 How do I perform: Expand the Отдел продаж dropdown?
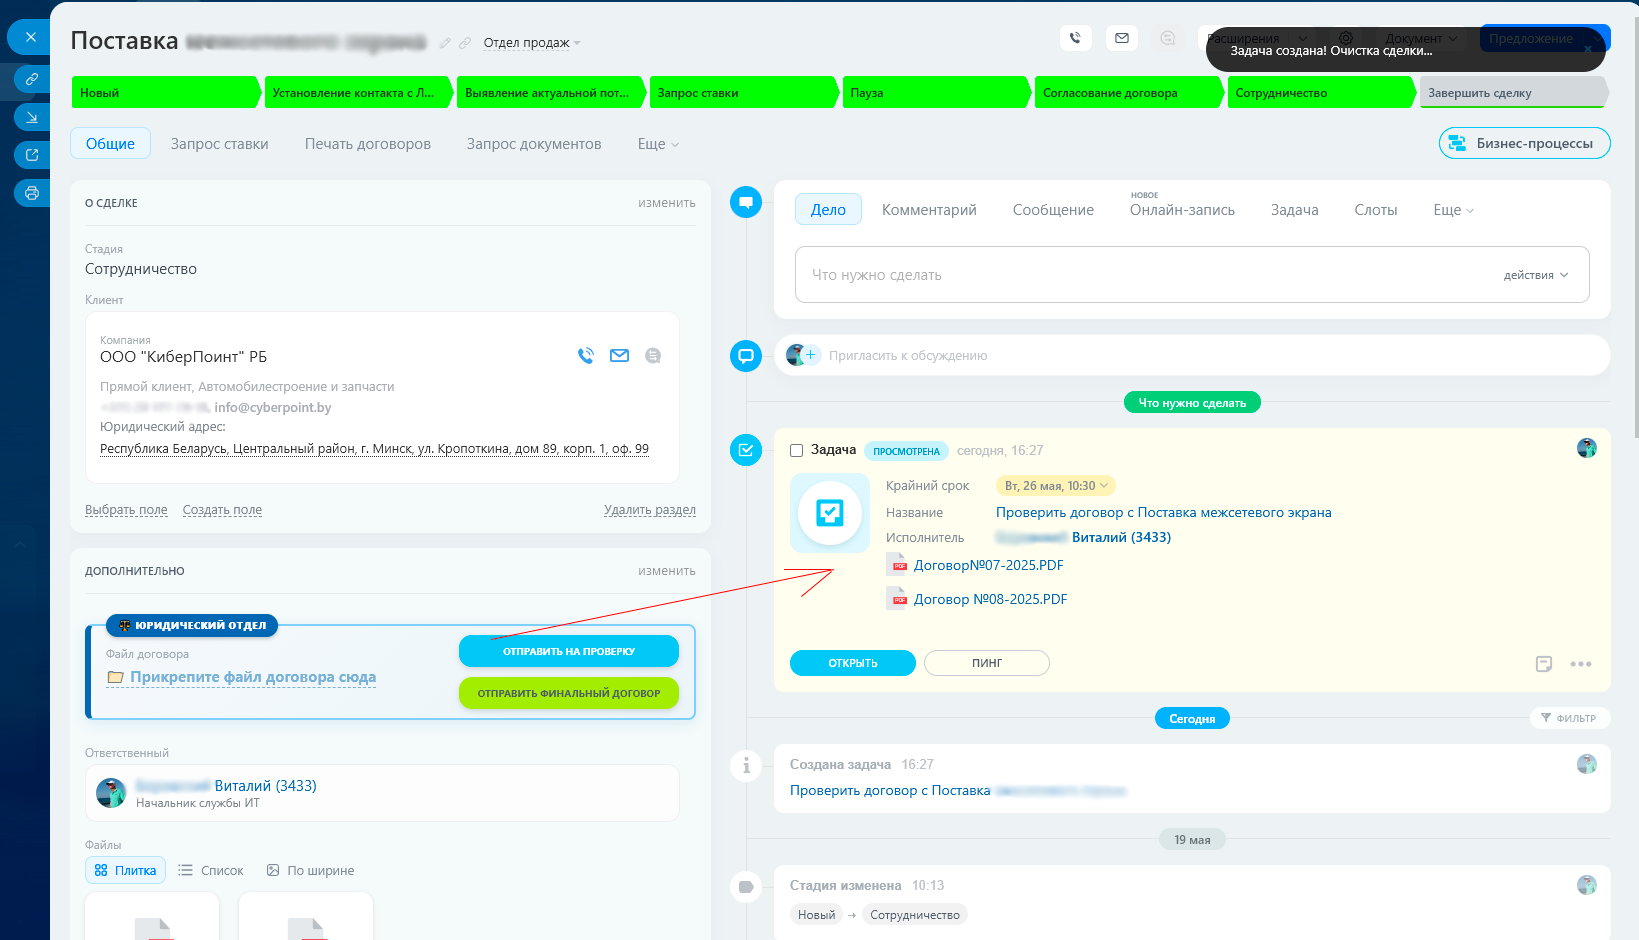[532, 43]
